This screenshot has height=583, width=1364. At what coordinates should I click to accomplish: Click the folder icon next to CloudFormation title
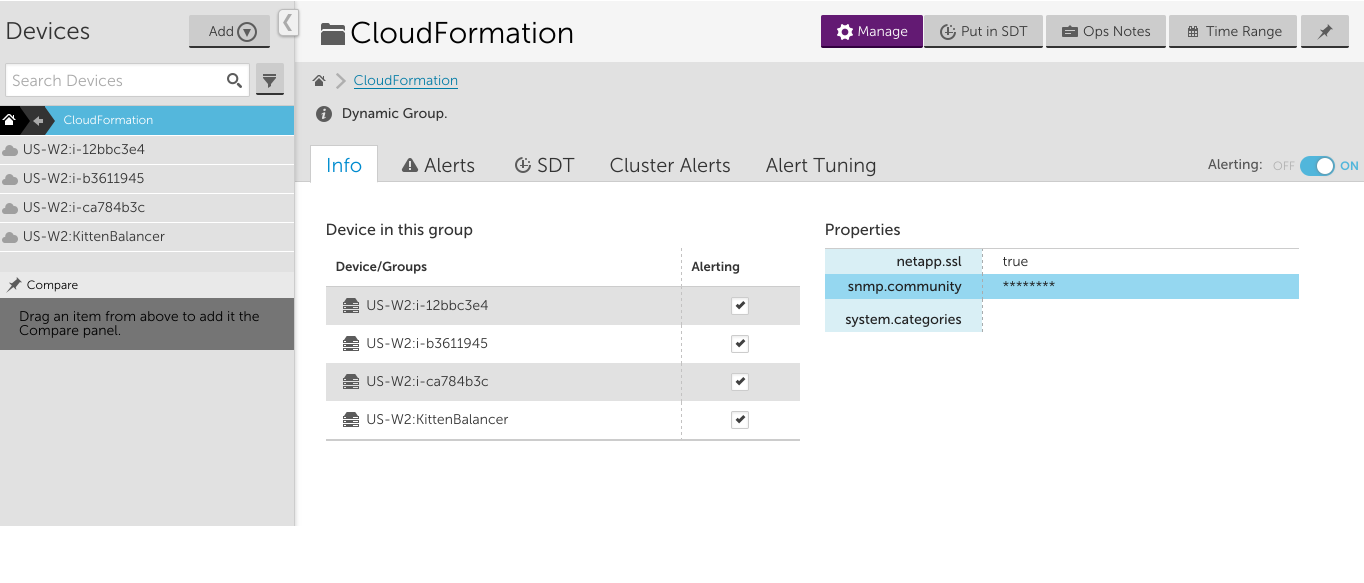pyautogui.click(x=333, y=34)
